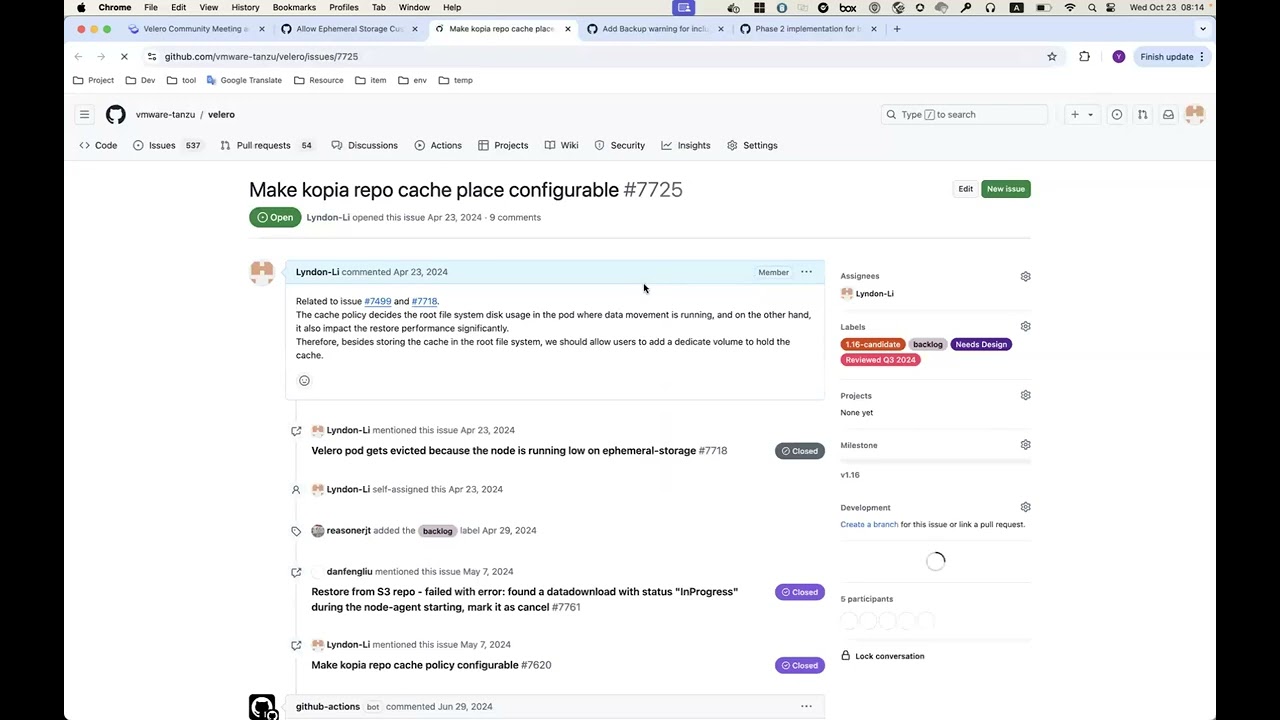Open linked issue #7499
Screen dimensions: 1280x720
point(378,301)
